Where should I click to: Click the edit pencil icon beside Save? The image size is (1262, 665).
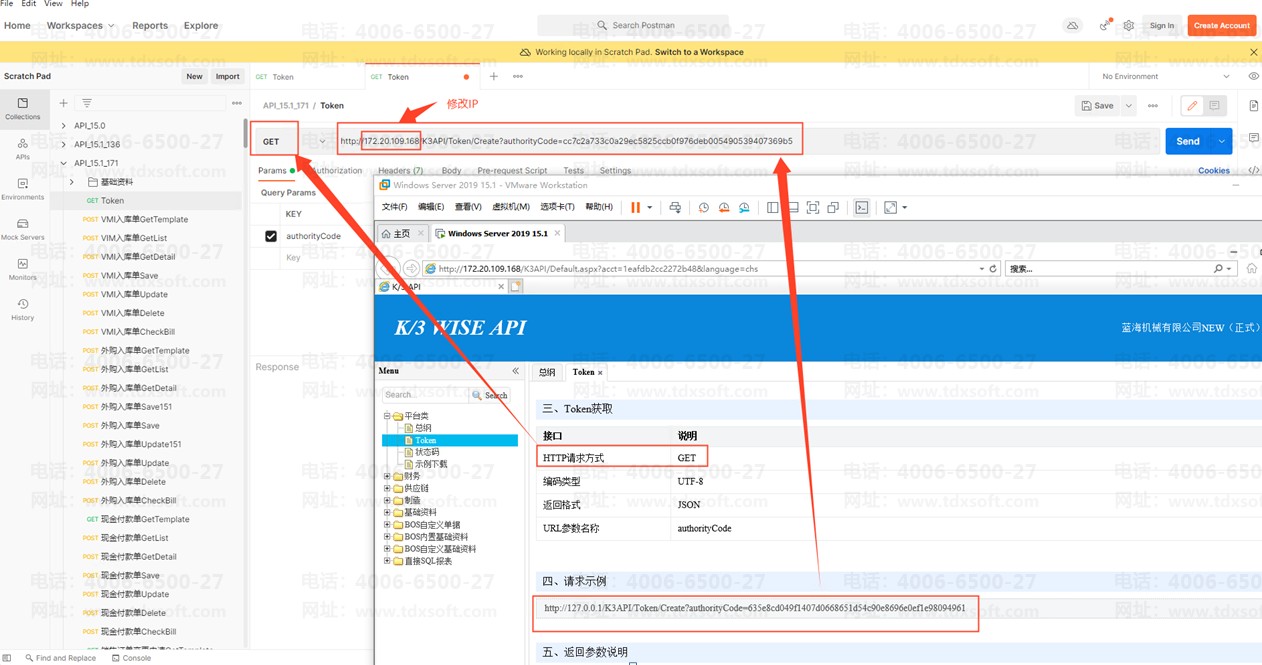point(1191,105)
